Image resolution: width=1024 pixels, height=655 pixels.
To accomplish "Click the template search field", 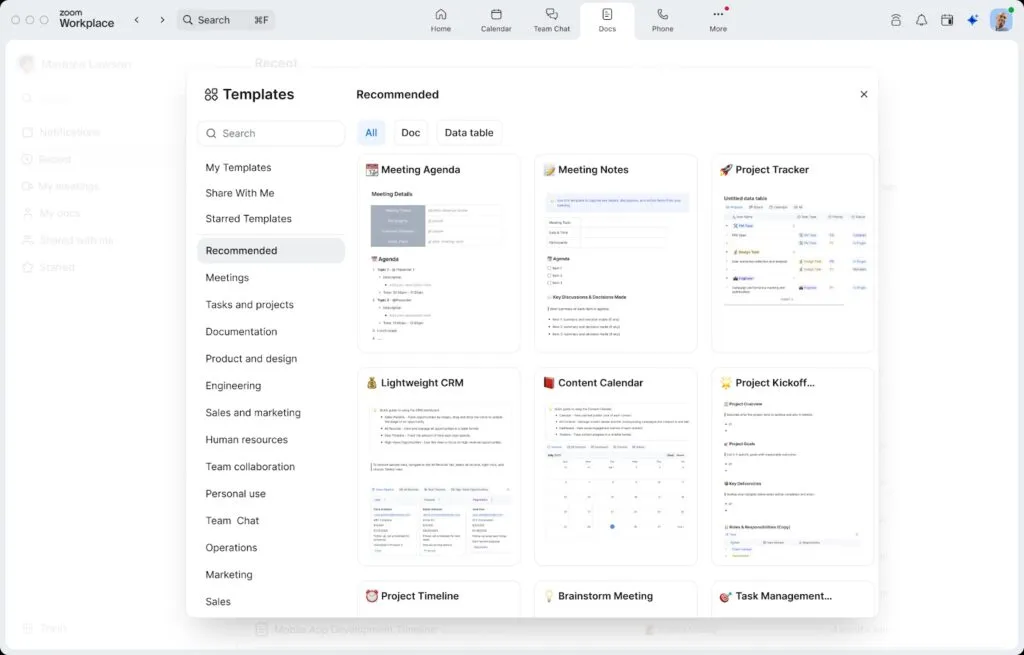I will tap(272, 133).
